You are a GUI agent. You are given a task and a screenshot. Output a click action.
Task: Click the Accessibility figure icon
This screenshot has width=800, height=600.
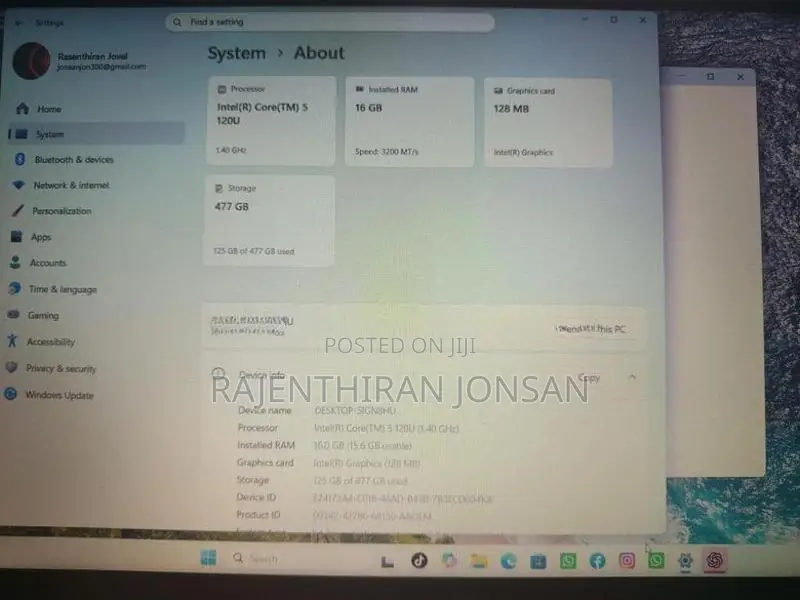pos(12,341)
